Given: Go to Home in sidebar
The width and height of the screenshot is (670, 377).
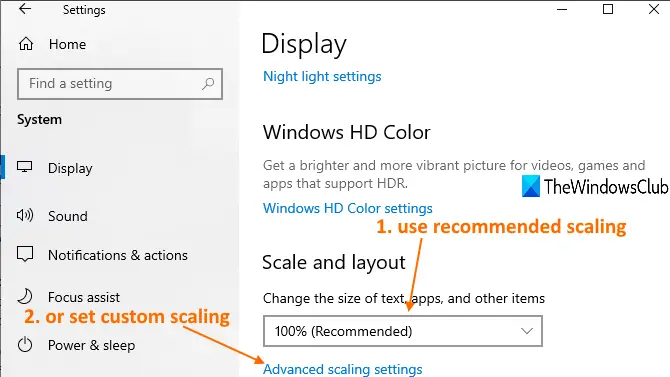Looking at the screenshot, I should pyautogui.click(x=67, y=44).
